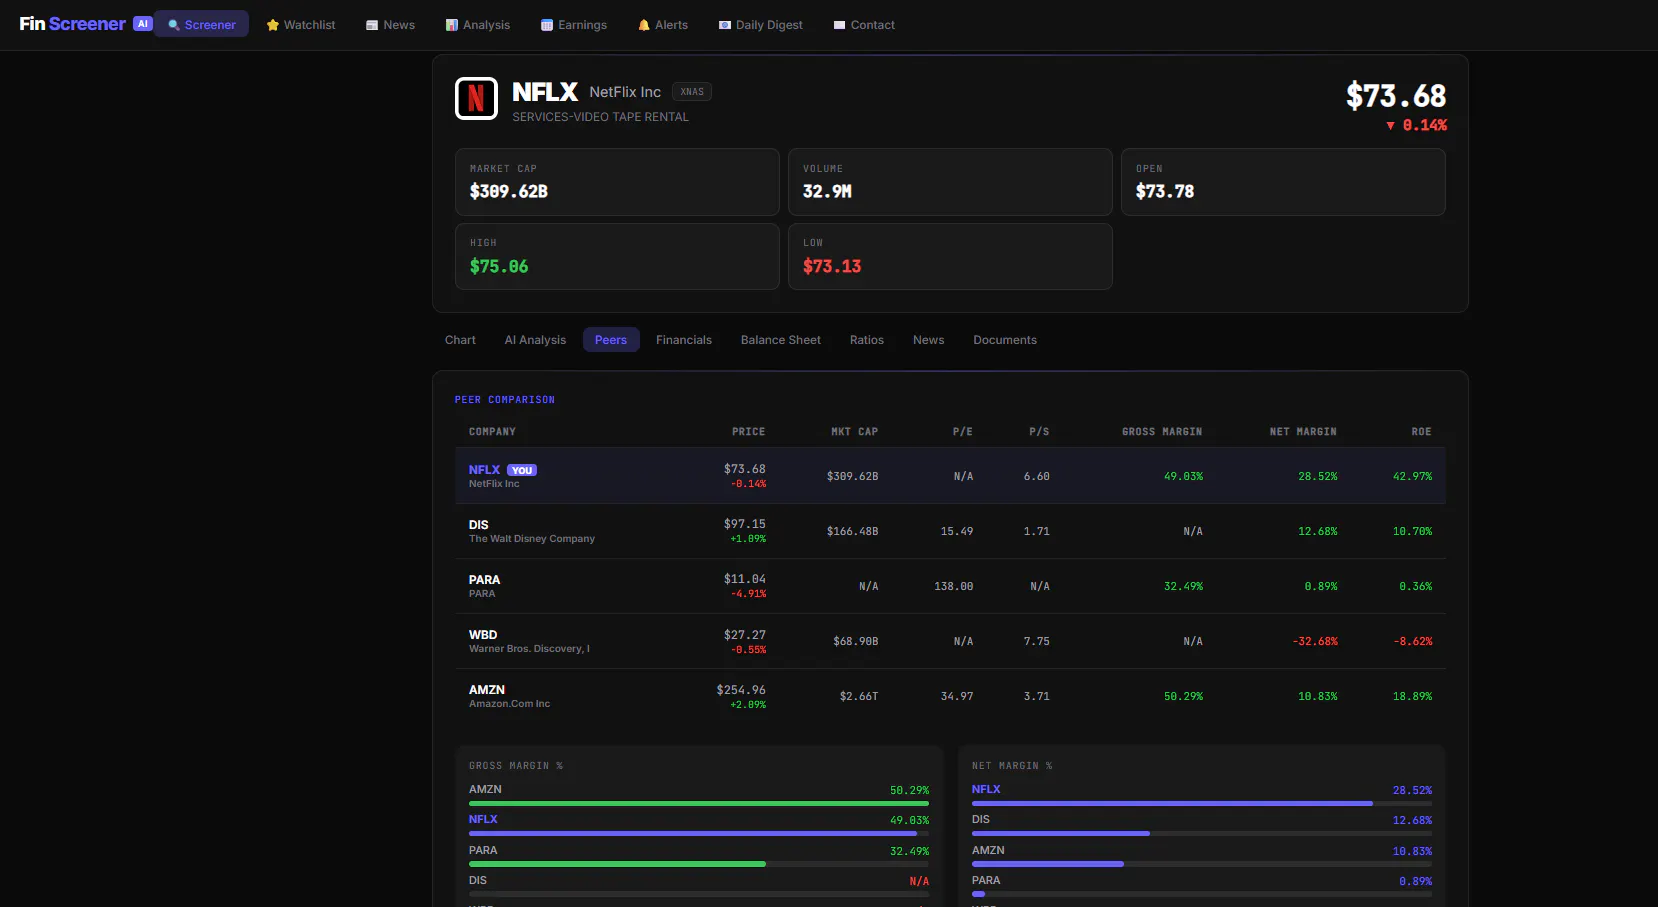Click the AMZN market cap $2.66T
Image resolution: width=1658 pixels, height=907 pixels.
tap(859, 697)
